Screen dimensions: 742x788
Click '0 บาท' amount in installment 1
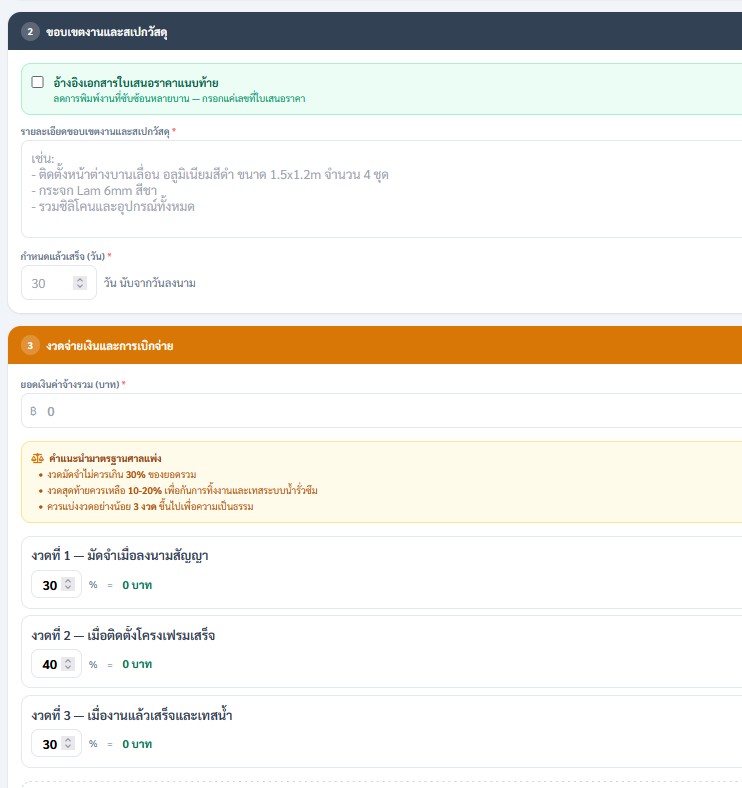coord(137,585)
